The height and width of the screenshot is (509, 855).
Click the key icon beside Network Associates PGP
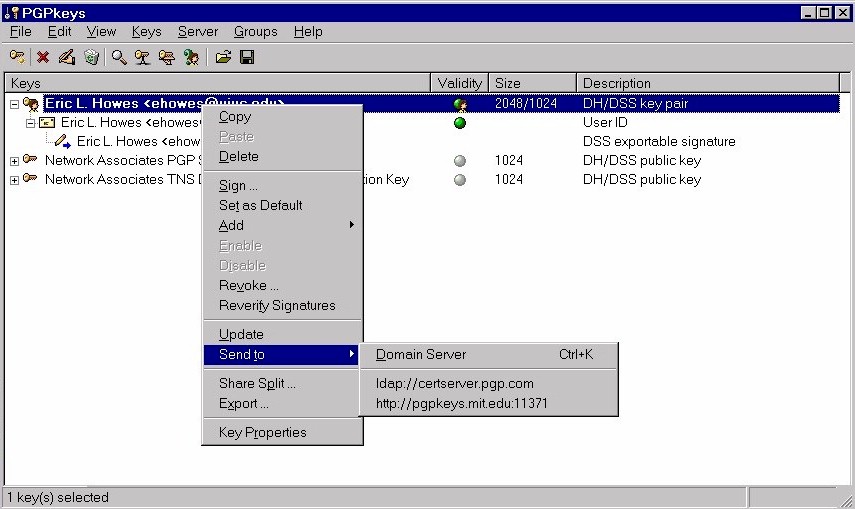(31, 160)
